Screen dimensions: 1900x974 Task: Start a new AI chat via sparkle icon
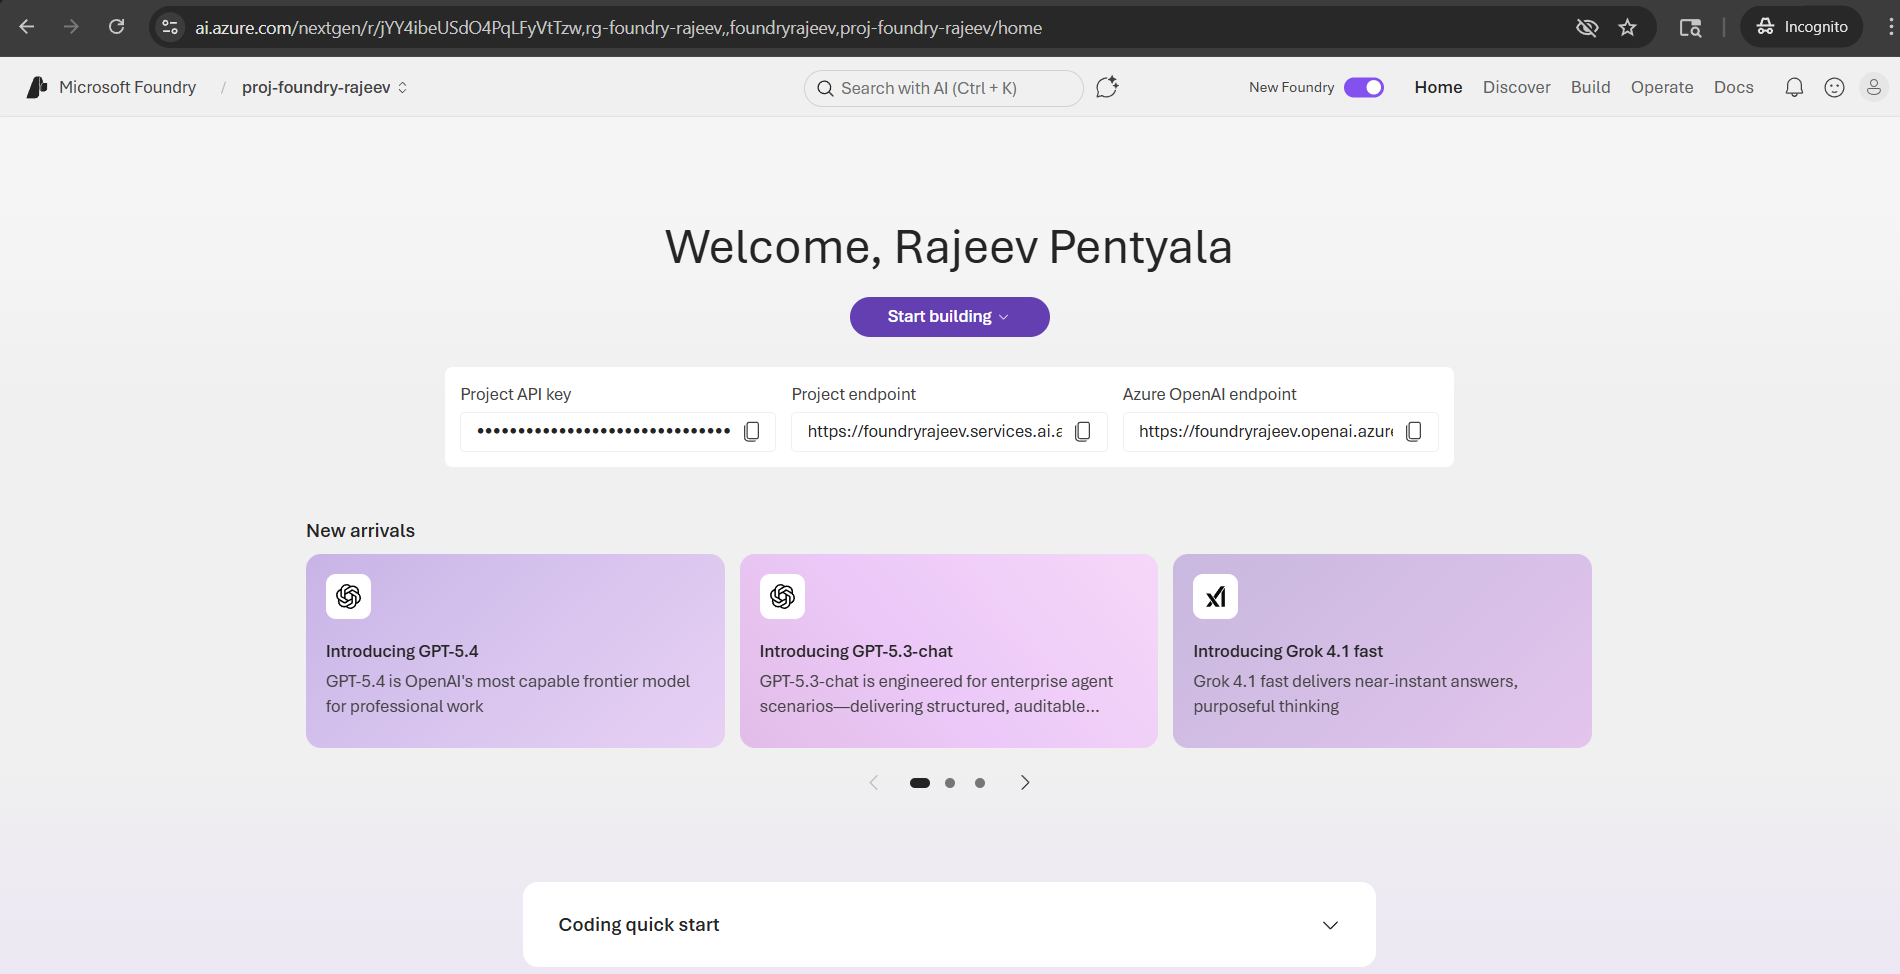tap(1107, 88)
